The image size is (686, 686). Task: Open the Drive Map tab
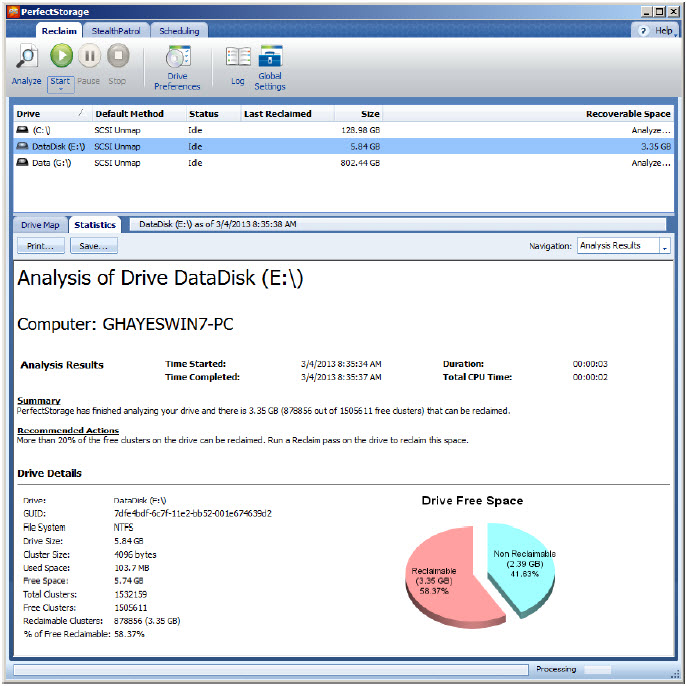[x=40, y=225]
